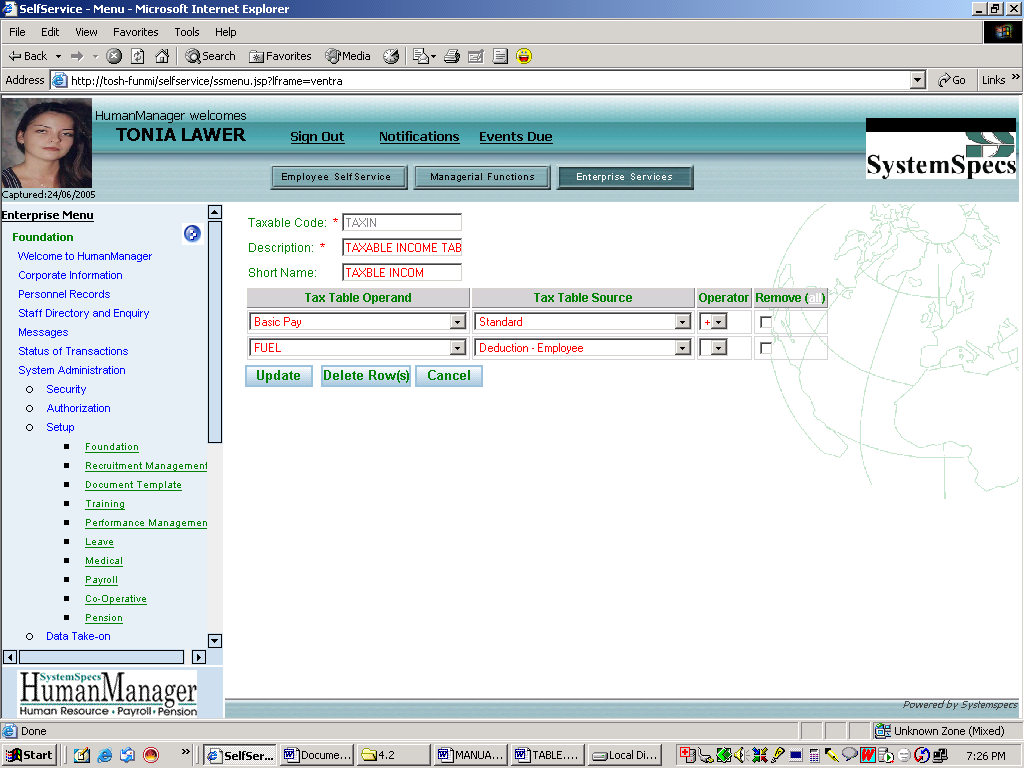Click into the Short Name field
Viewport: 1024px width, 768px height.
tap(402, 272)
